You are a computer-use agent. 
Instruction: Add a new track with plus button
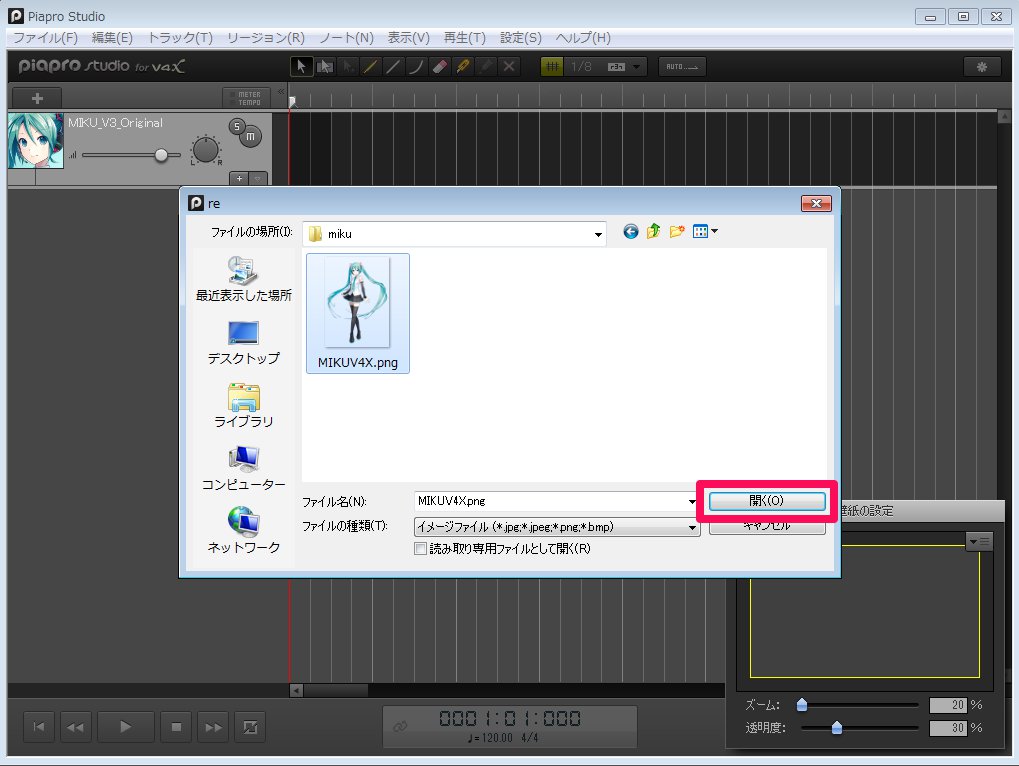[x=37, y=98]
